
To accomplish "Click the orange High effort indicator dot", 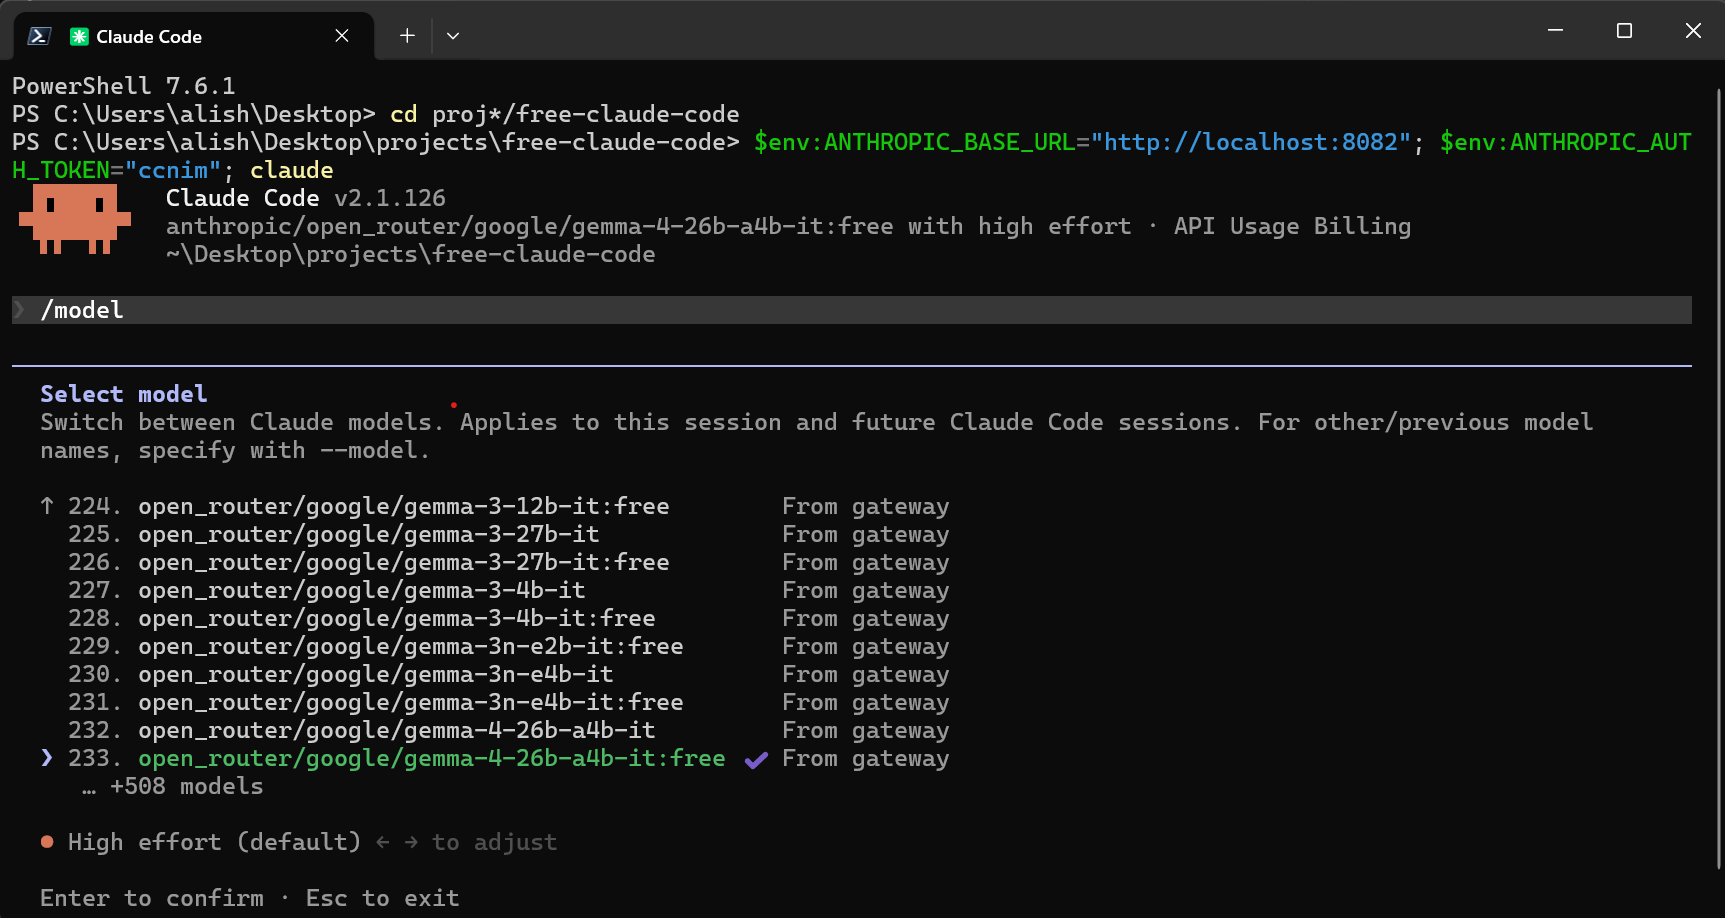I will coord(47,842).
